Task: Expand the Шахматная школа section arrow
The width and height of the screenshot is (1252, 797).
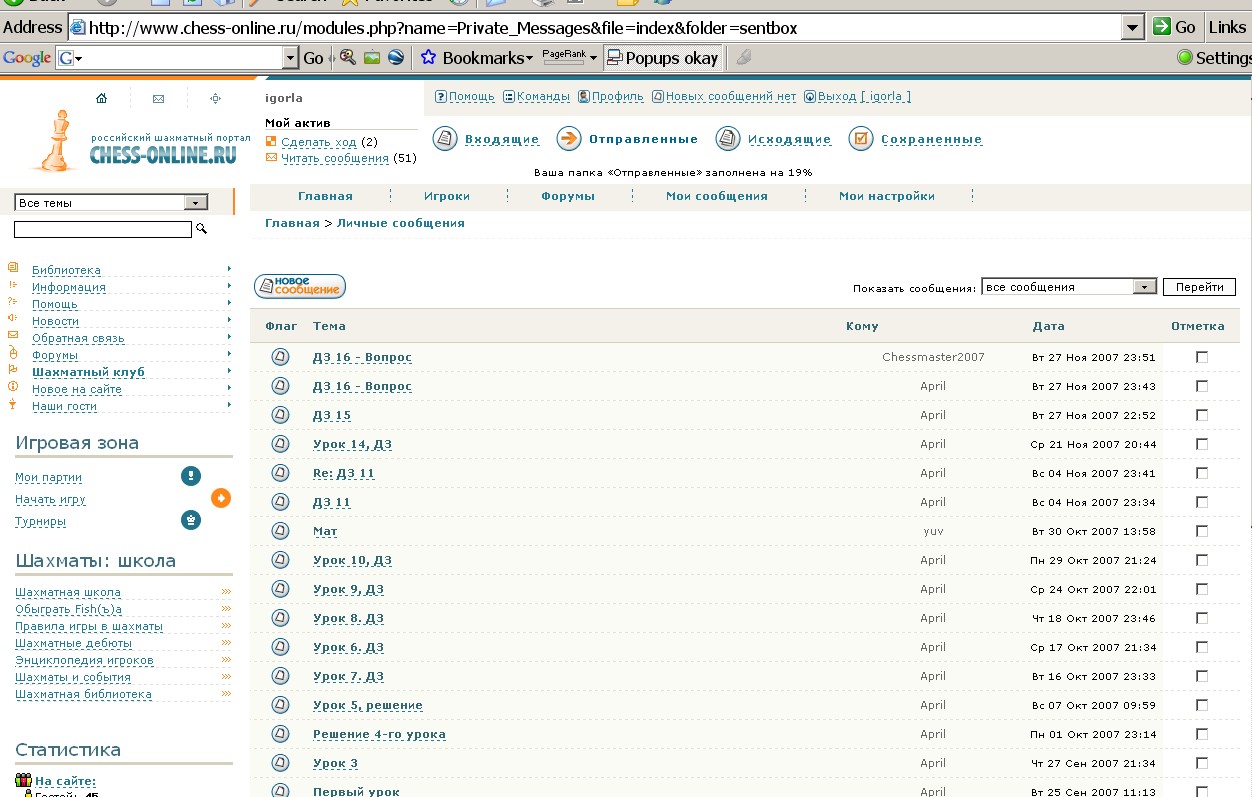Action: 226,592
